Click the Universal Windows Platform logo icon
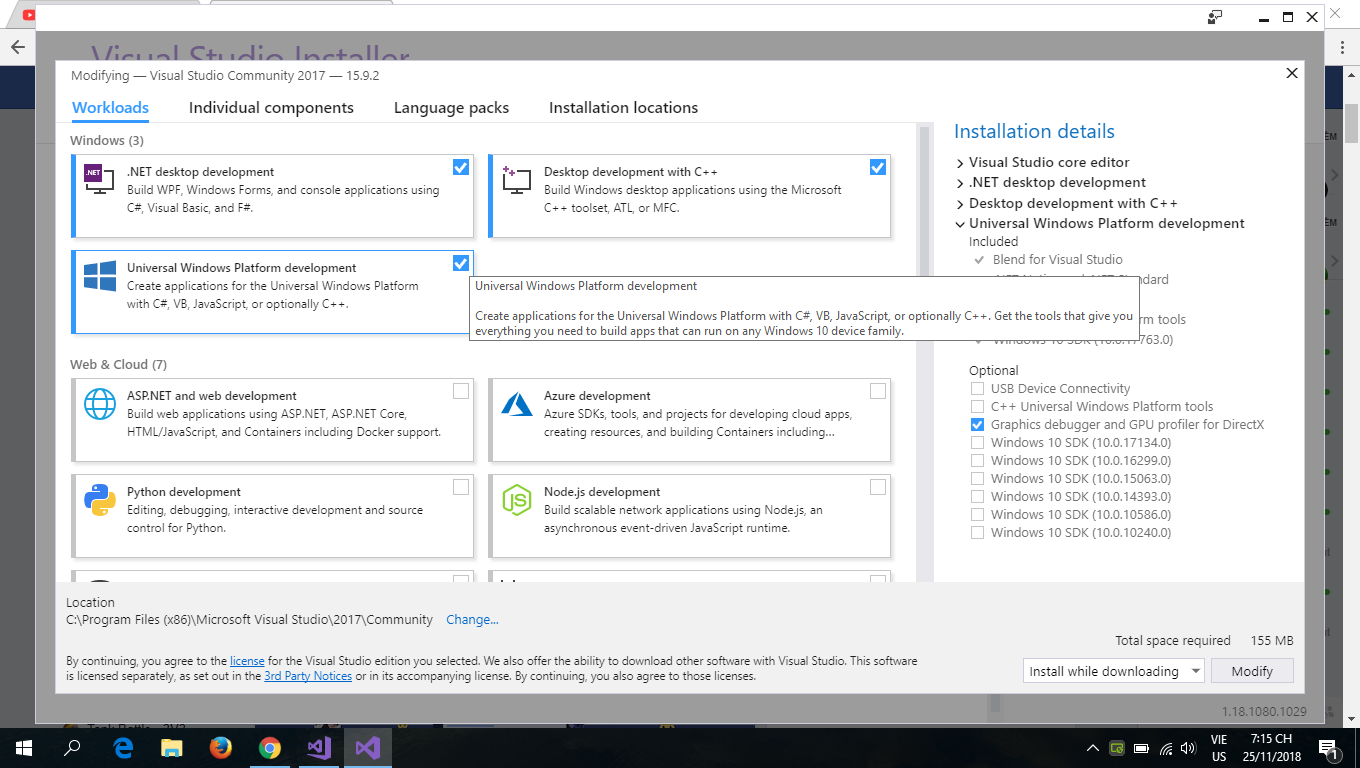Image resolution: width=1360 pixels, height=768 pixels. (99, 276)
